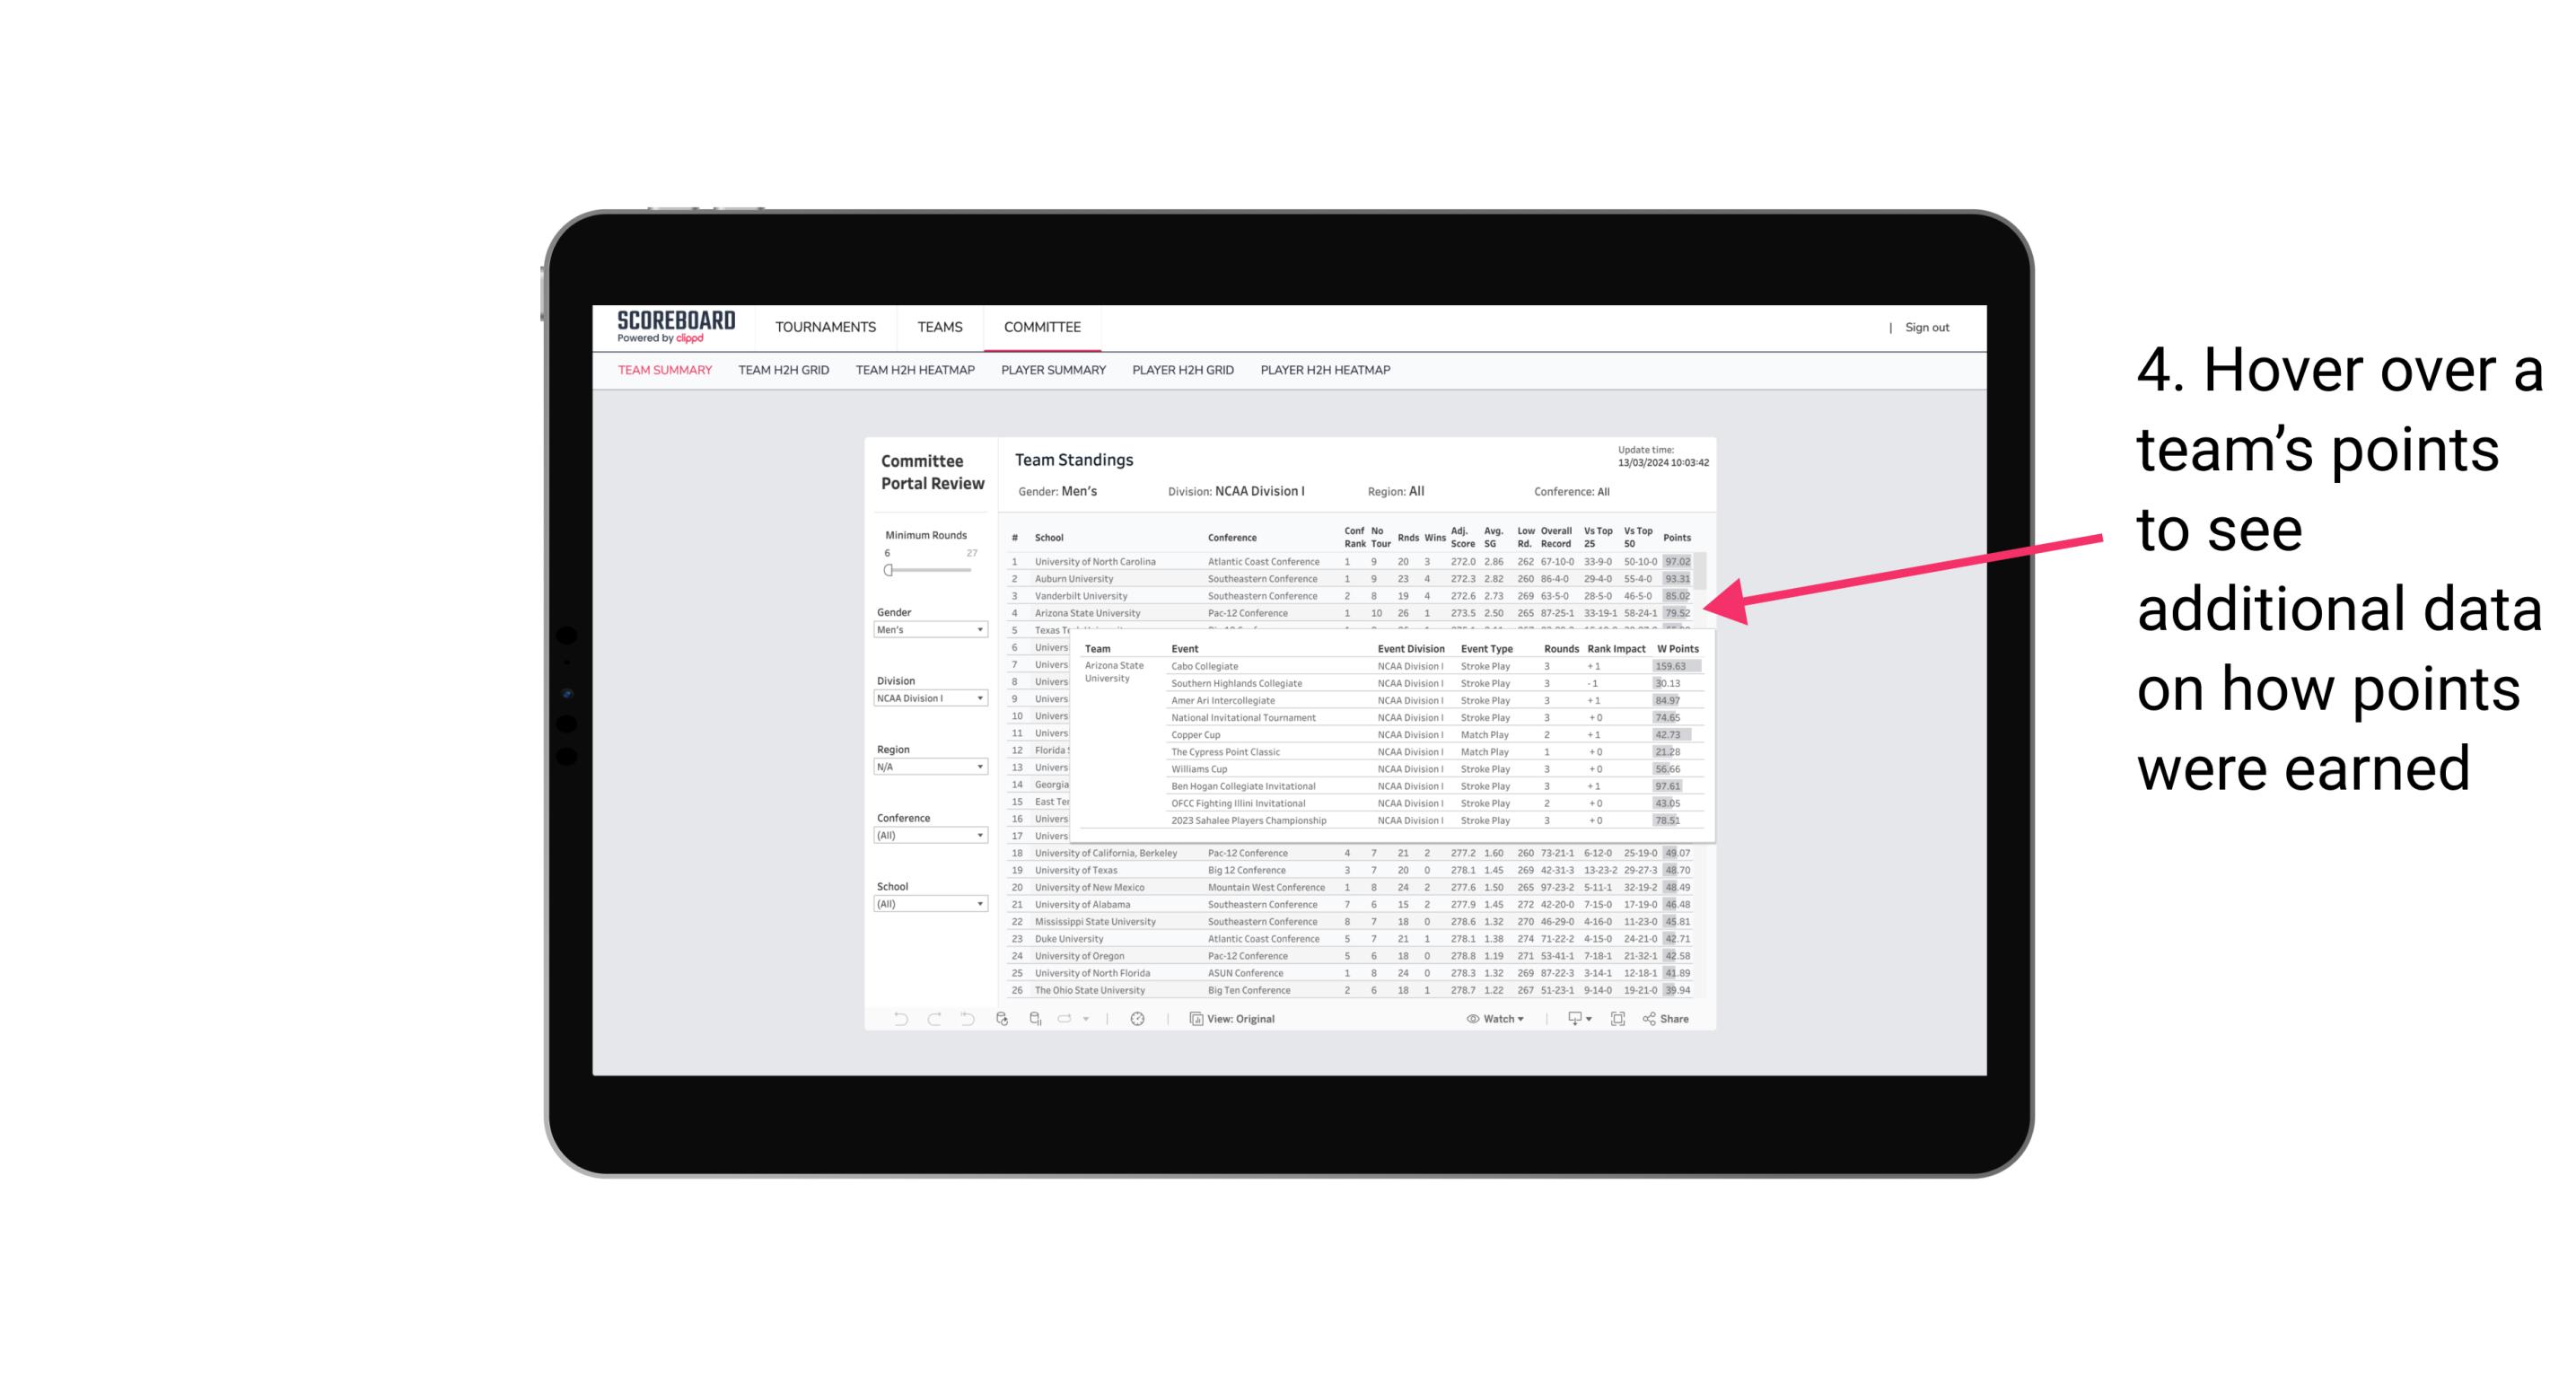Click the download/export icon in toolbar
This screenshot has width=2576, height=1386.
point(1570,1019)
